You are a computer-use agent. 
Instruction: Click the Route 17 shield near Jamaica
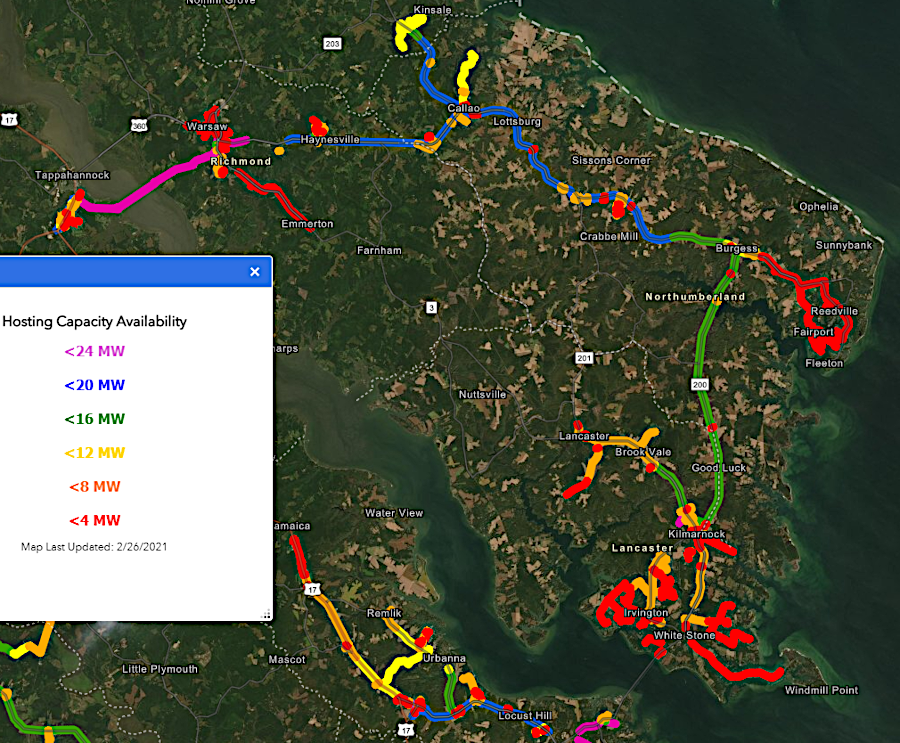[x=313, y=590]
